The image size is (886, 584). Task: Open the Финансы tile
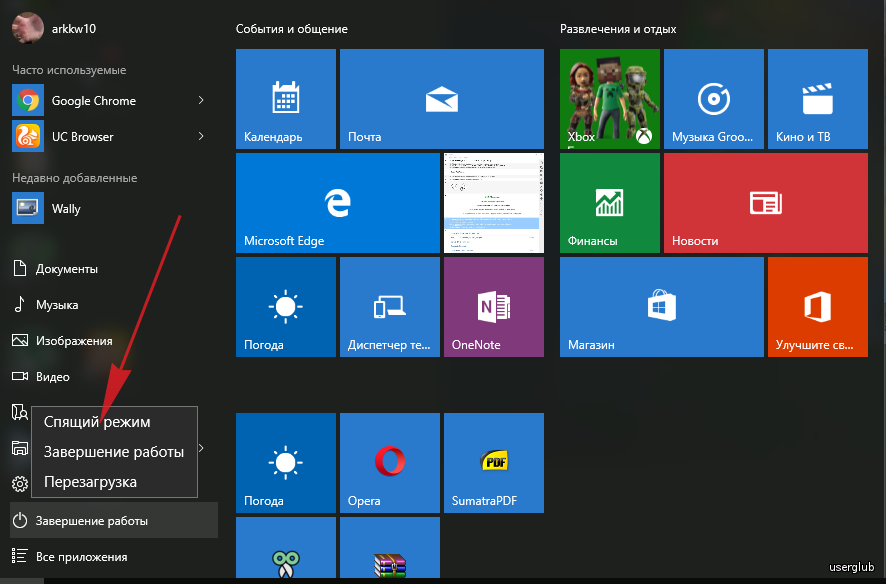coord(610,203)
